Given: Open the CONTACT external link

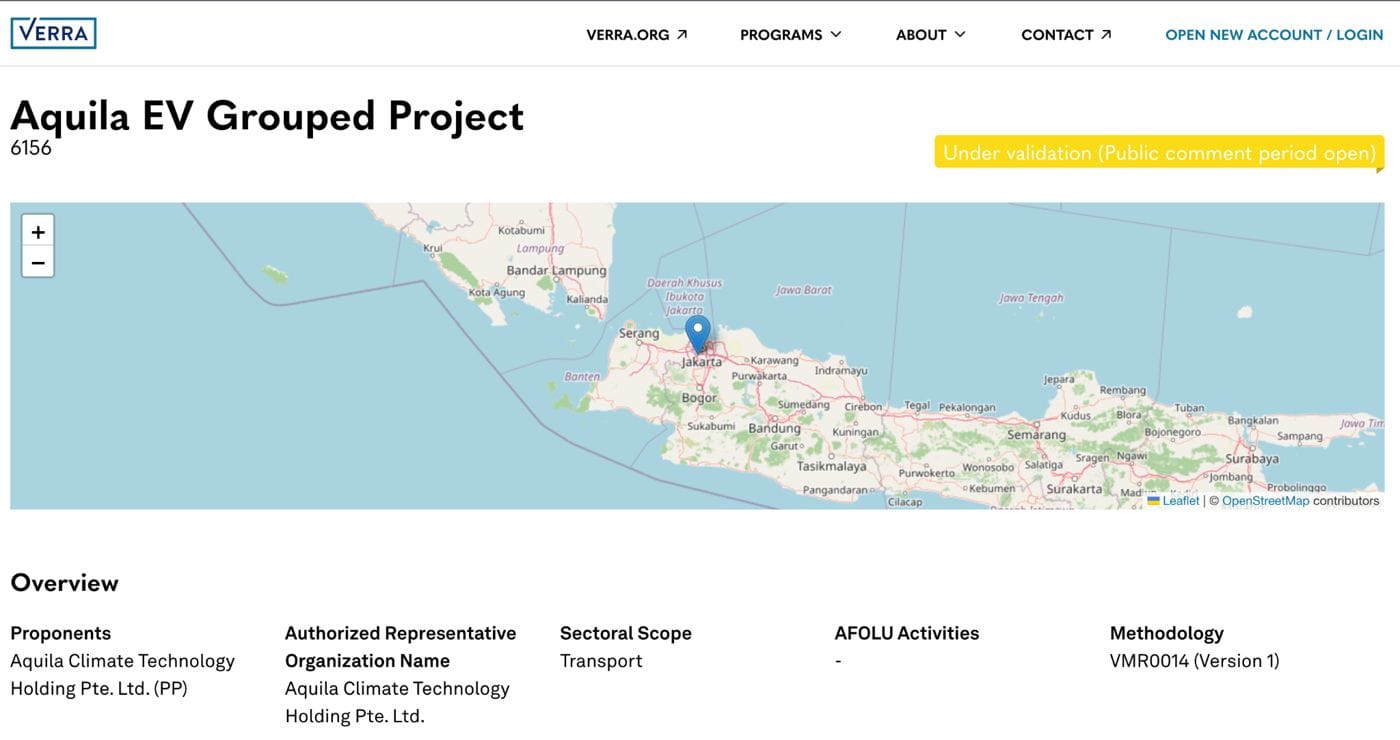Looking at the screenshot, I should pos(1066,35).
